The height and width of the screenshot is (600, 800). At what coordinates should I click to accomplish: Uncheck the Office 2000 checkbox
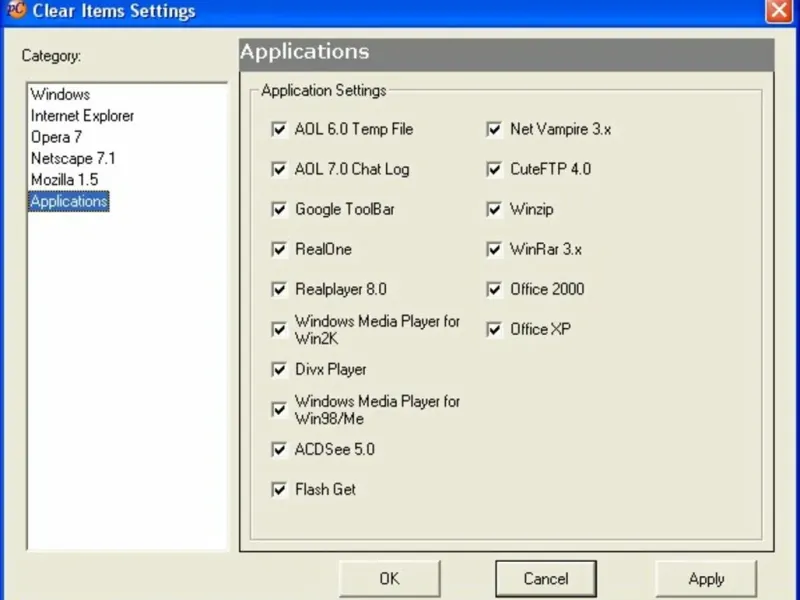coord(494,289)
